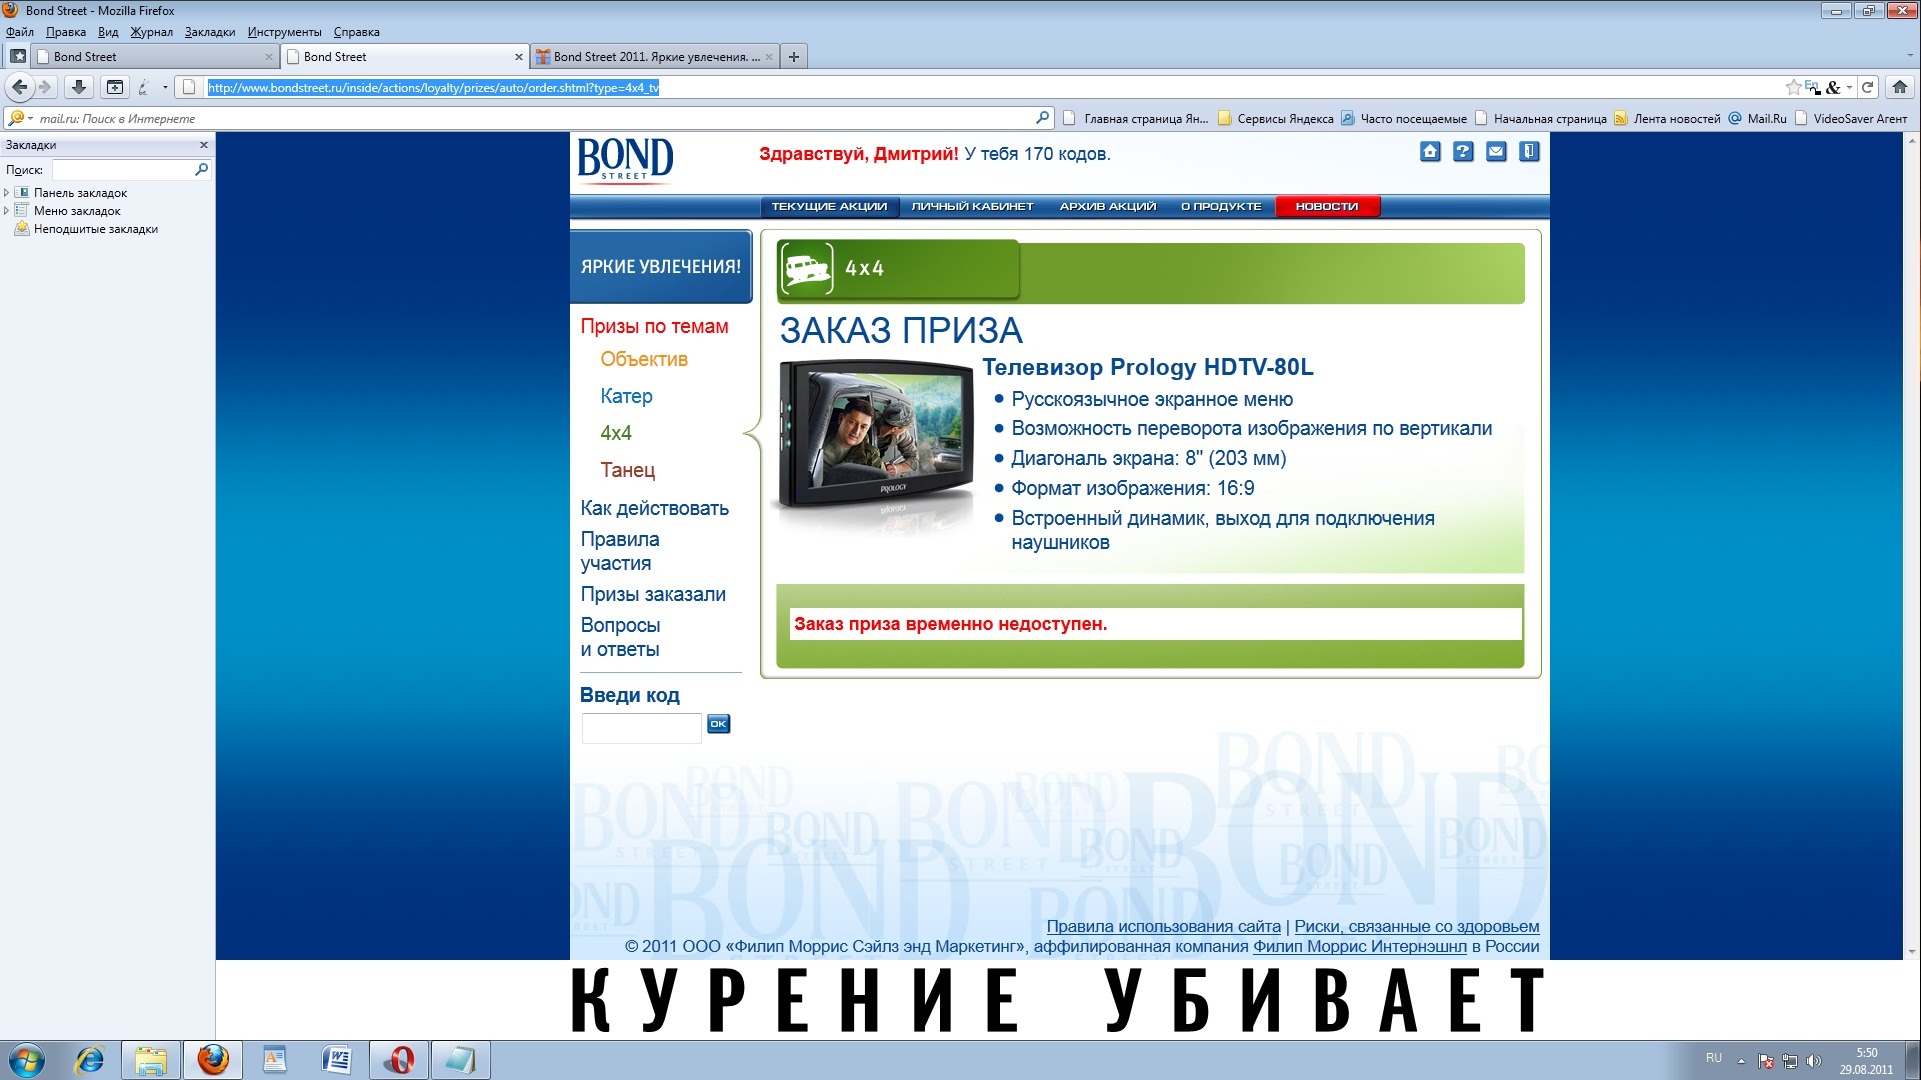Bookmark this page with the star icon

pos(1793,87)
